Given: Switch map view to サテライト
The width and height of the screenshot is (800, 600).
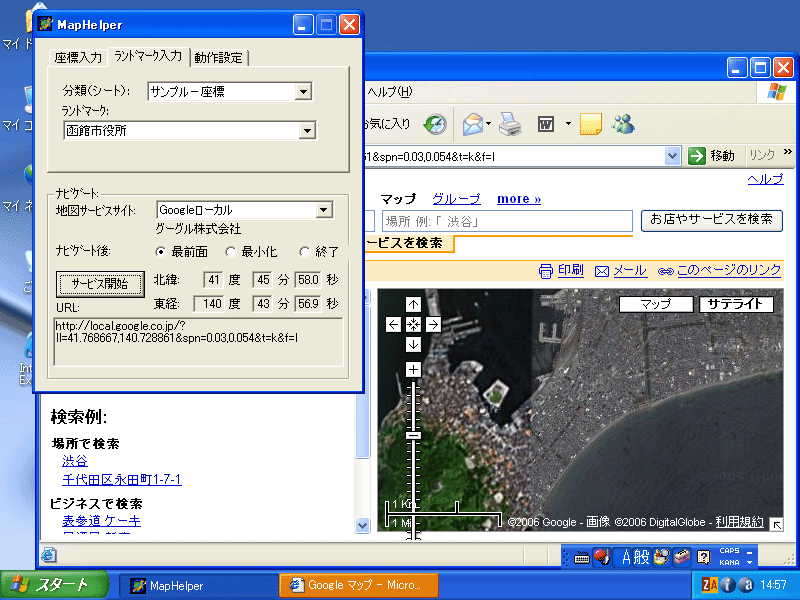Looking at the screenshot, I should pyautogui.click(x=736, y=305).
